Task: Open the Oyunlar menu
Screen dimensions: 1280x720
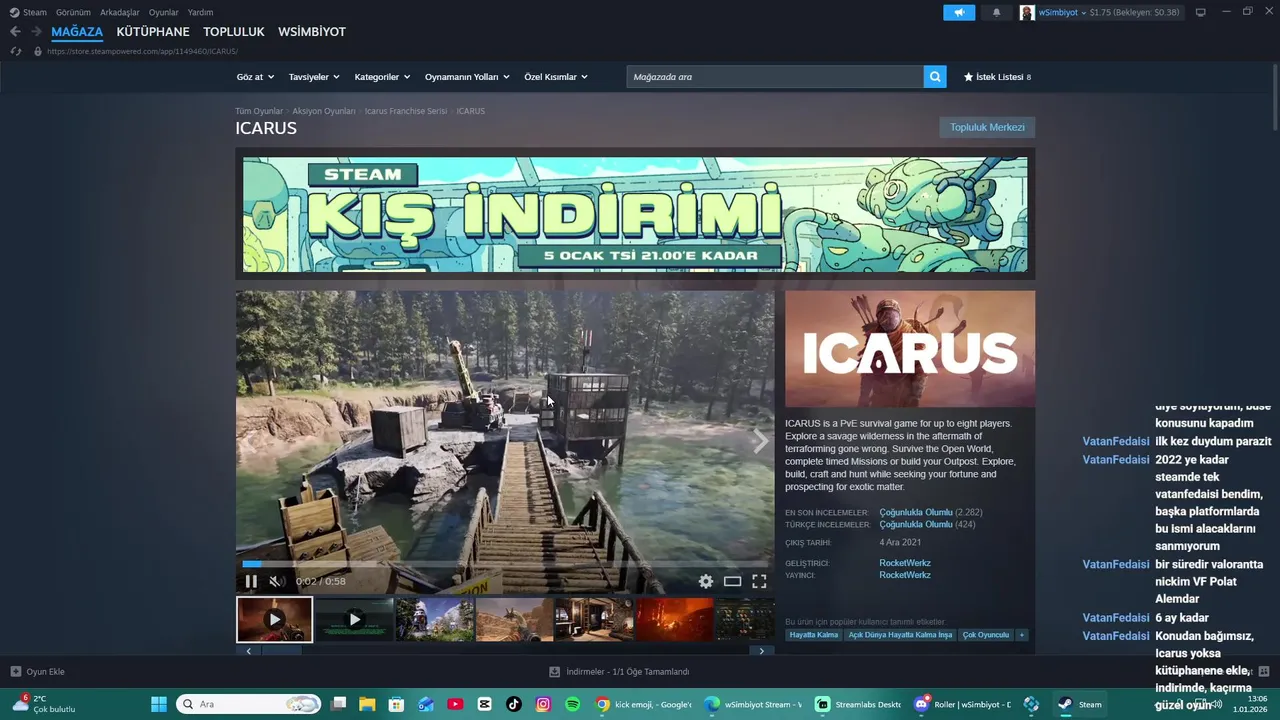Action: tap(164, 12)
